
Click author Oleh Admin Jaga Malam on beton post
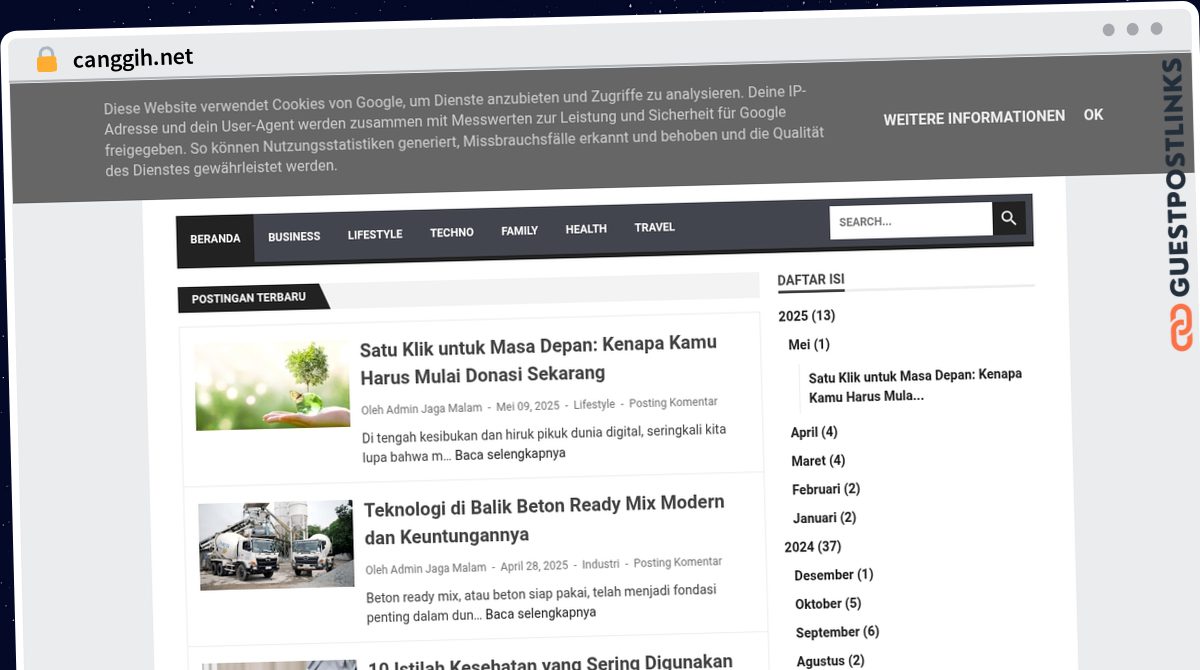click(426, 569)
